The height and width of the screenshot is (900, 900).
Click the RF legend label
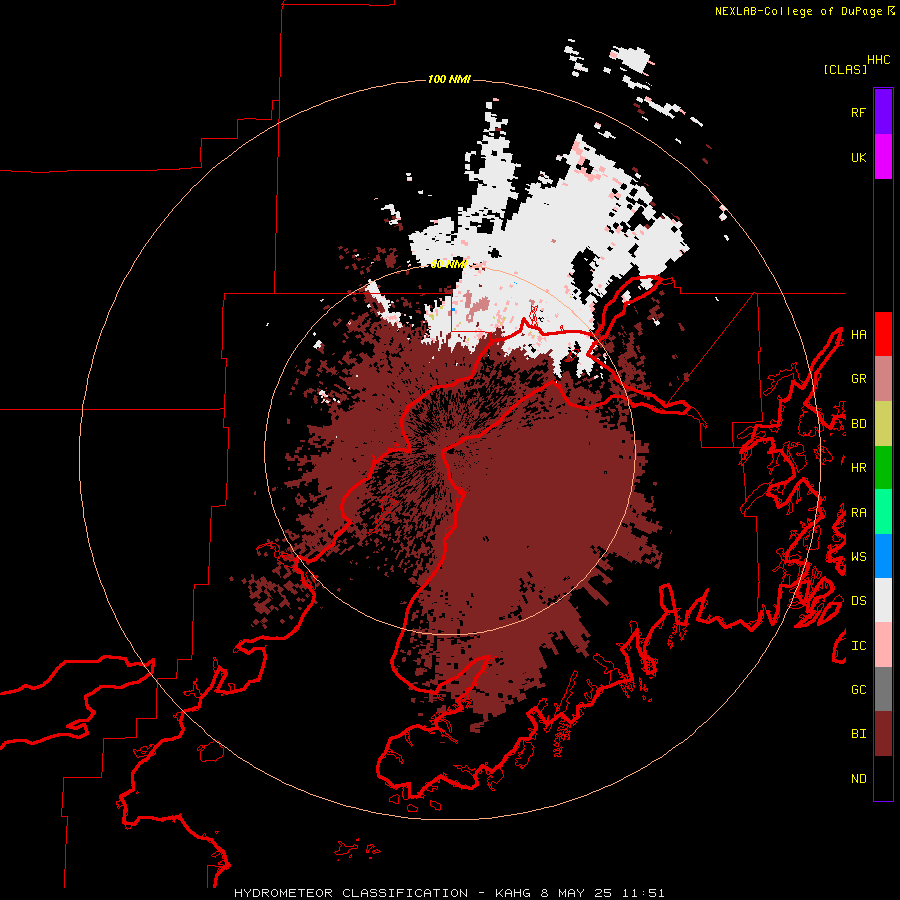point(858,112)
